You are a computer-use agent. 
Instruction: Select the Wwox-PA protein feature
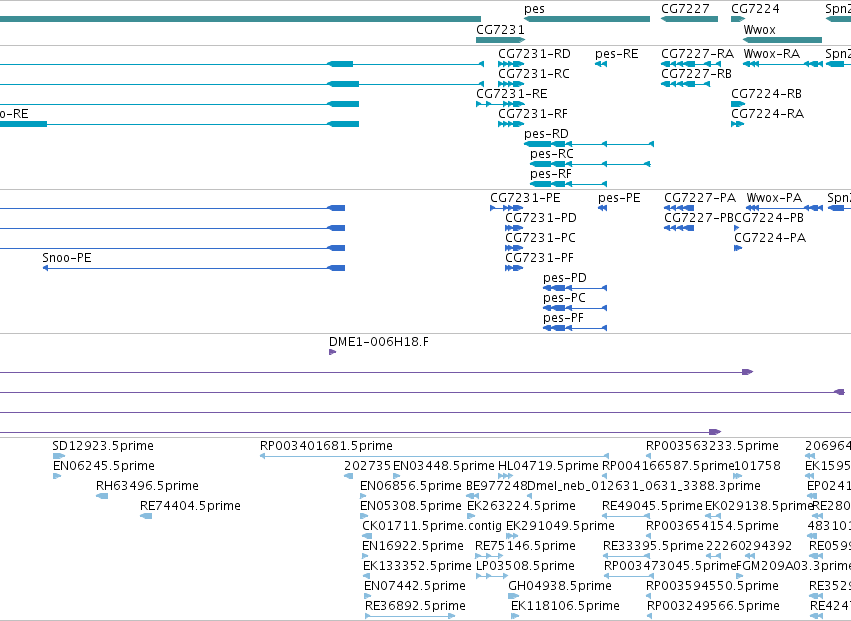click(785, 208)
